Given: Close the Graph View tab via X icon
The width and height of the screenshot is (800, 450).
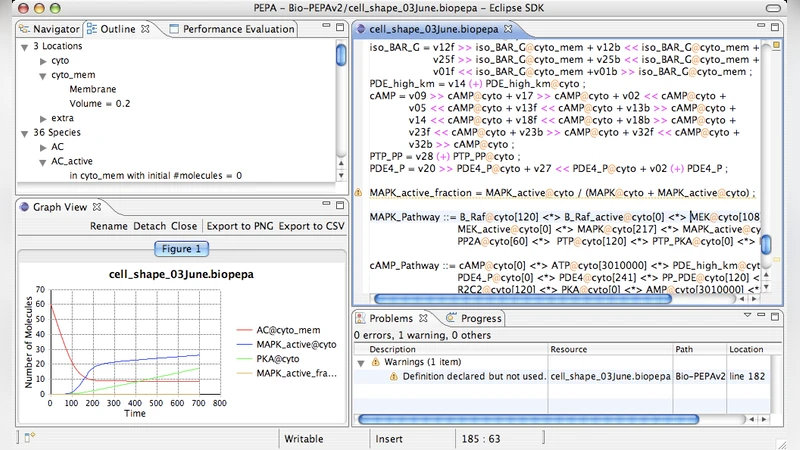Looking at the screenshot, I should coord(97,207).
